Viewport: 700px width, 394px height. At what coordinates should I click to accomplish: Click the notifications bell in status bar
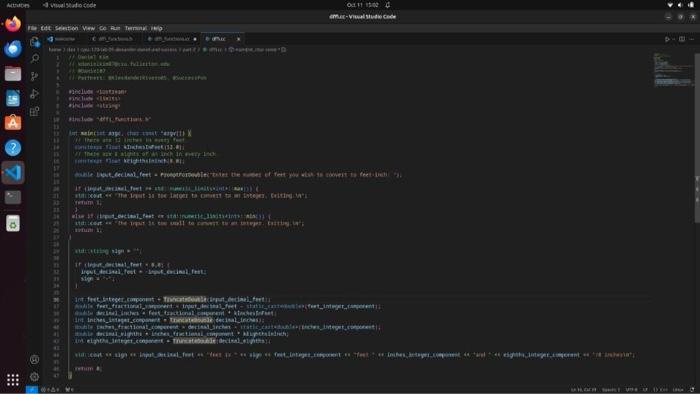[x=692, y=390]
